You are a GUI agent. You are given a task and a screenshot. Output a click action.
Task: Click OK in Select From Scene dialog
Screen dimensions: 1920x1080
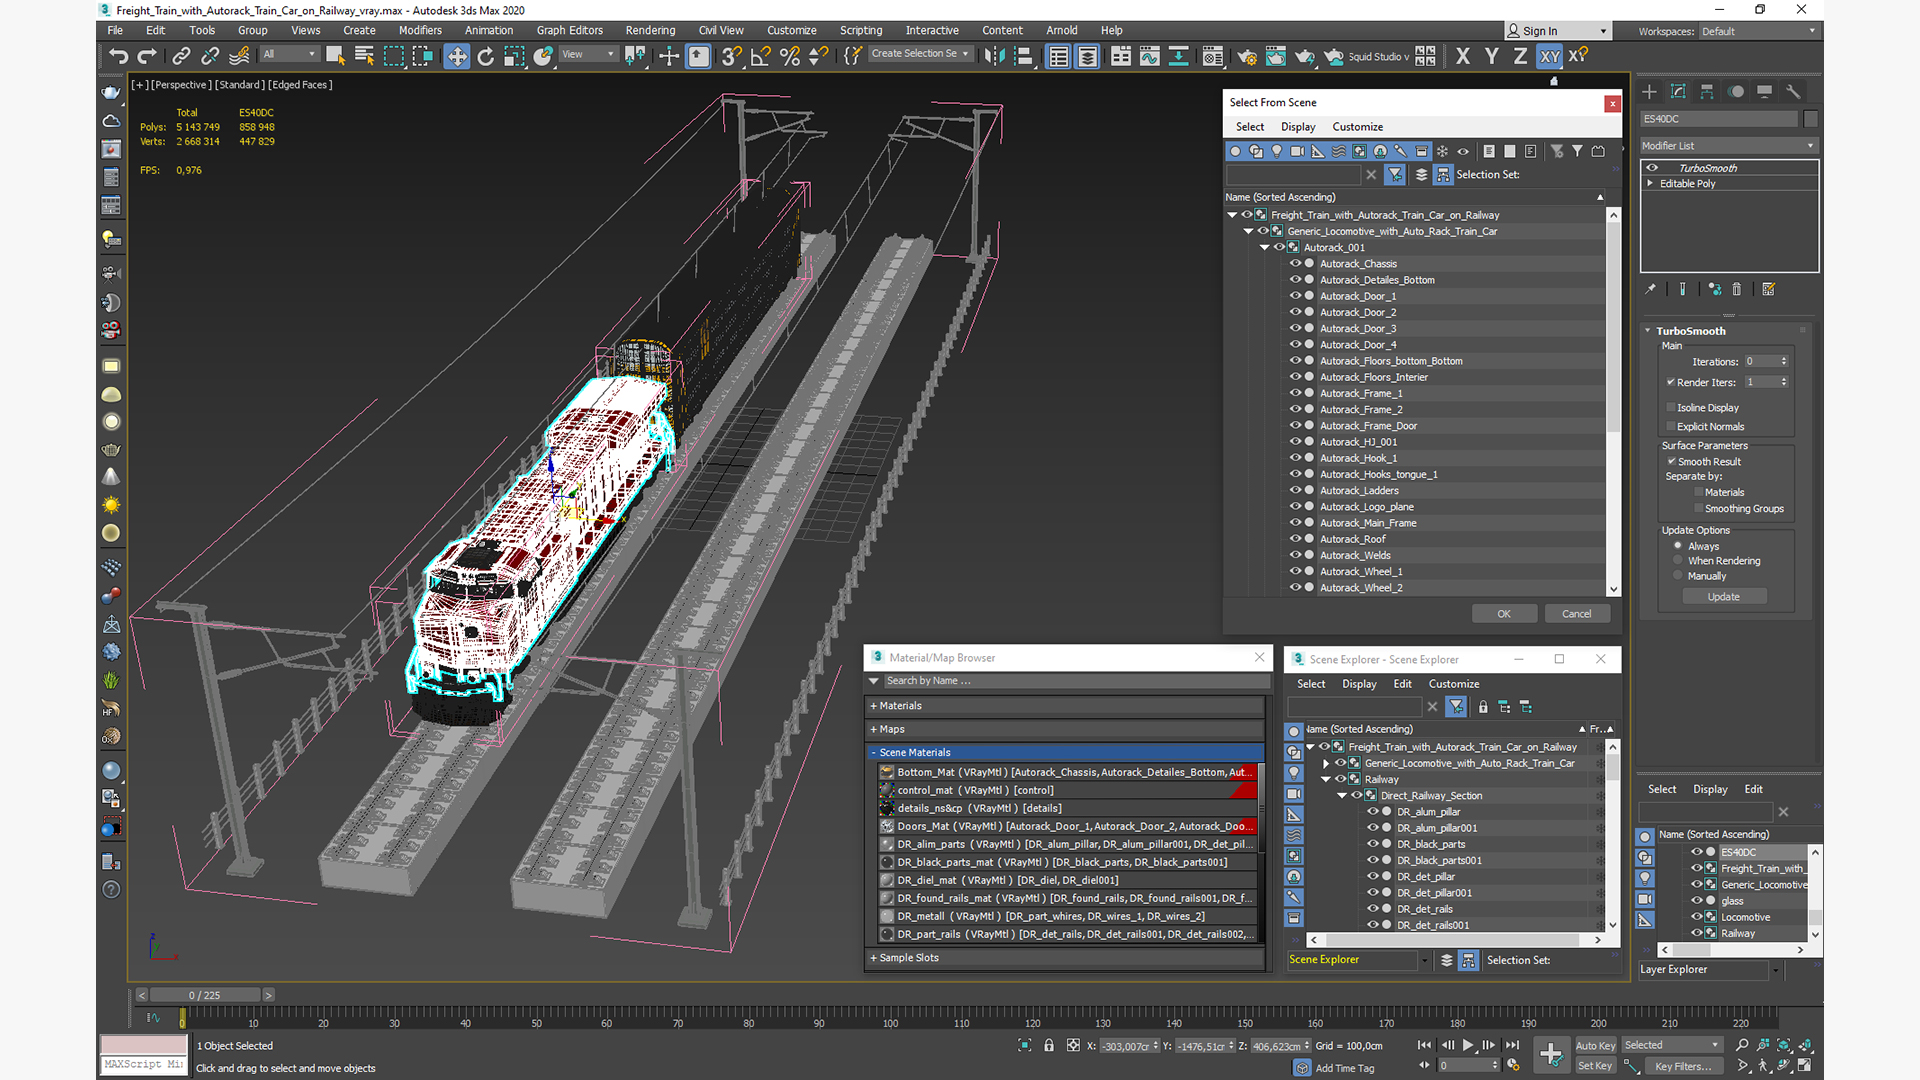click(1504, 614)
